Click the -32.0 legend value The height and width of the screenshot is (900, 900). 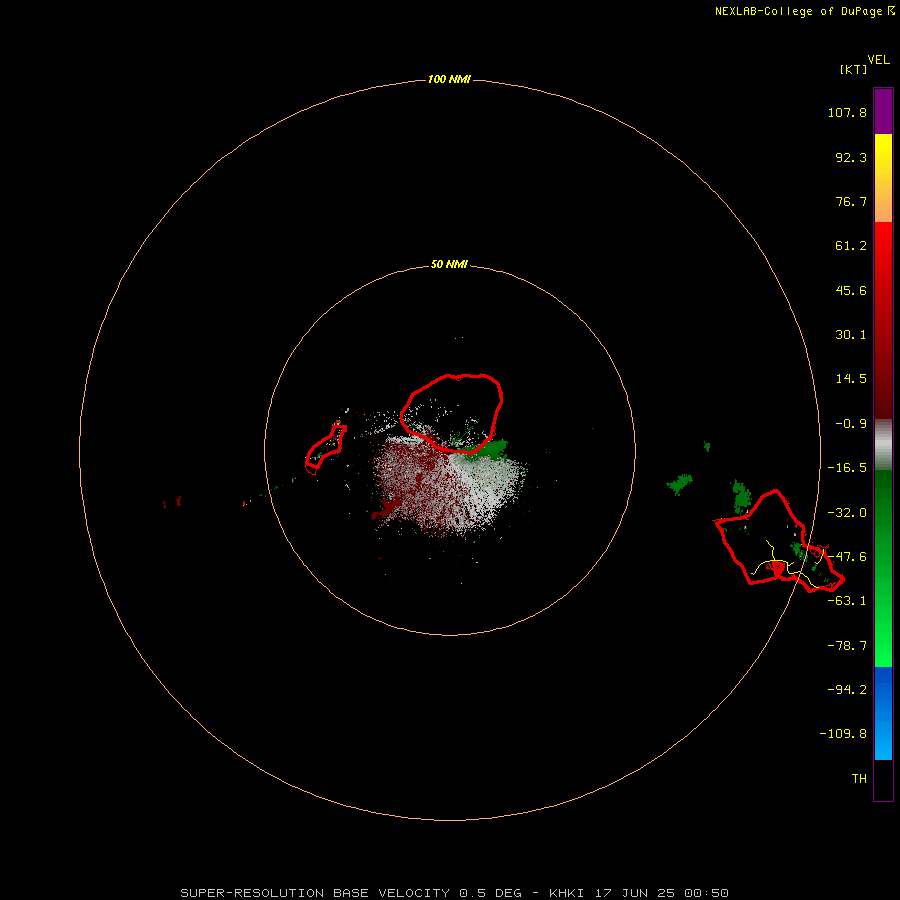[x=847, y=513]
